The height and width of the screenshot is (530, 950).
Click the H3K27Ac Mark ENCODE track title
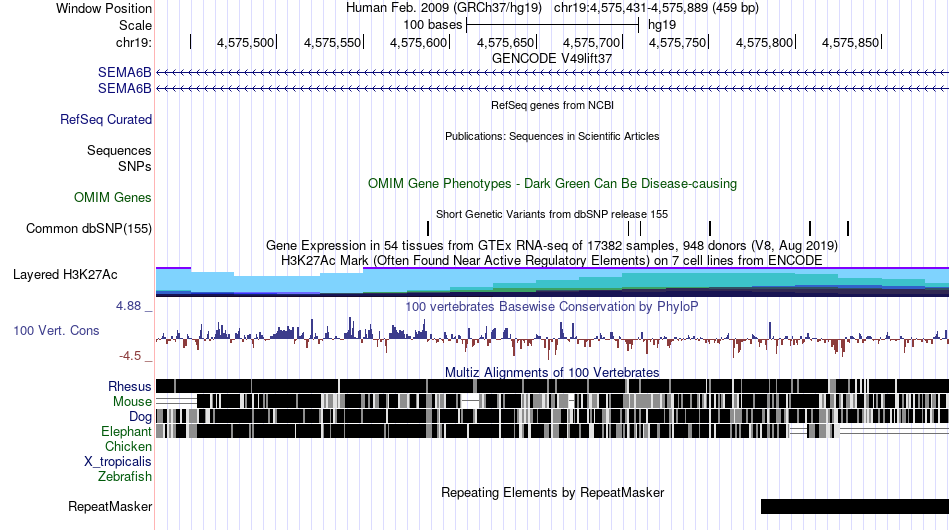pyautogui.click(x=552, y=260)
